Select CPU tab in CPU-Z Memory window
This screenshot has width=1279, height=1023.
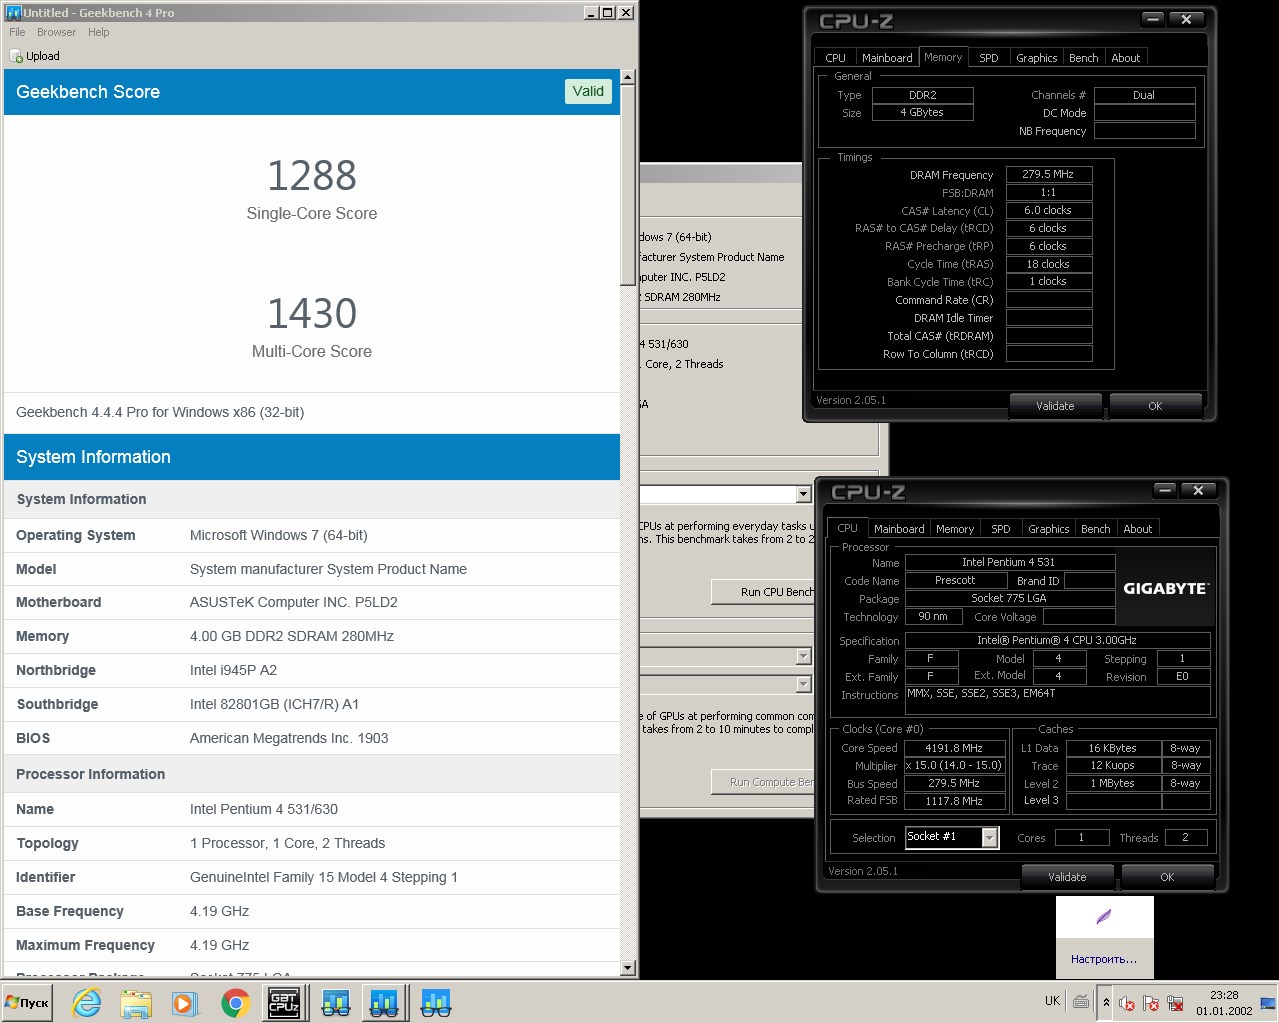tap(836, 58)
